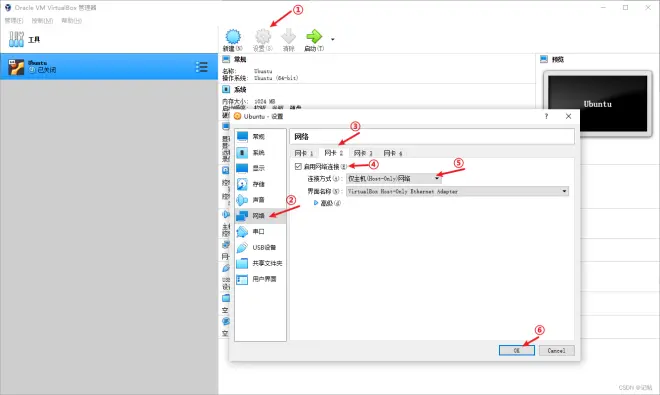The width and height of the screenshot is (660, 395).
Task: Open the interface name (界面名称) adapter dropdown
Action: (x=457, y=191)
